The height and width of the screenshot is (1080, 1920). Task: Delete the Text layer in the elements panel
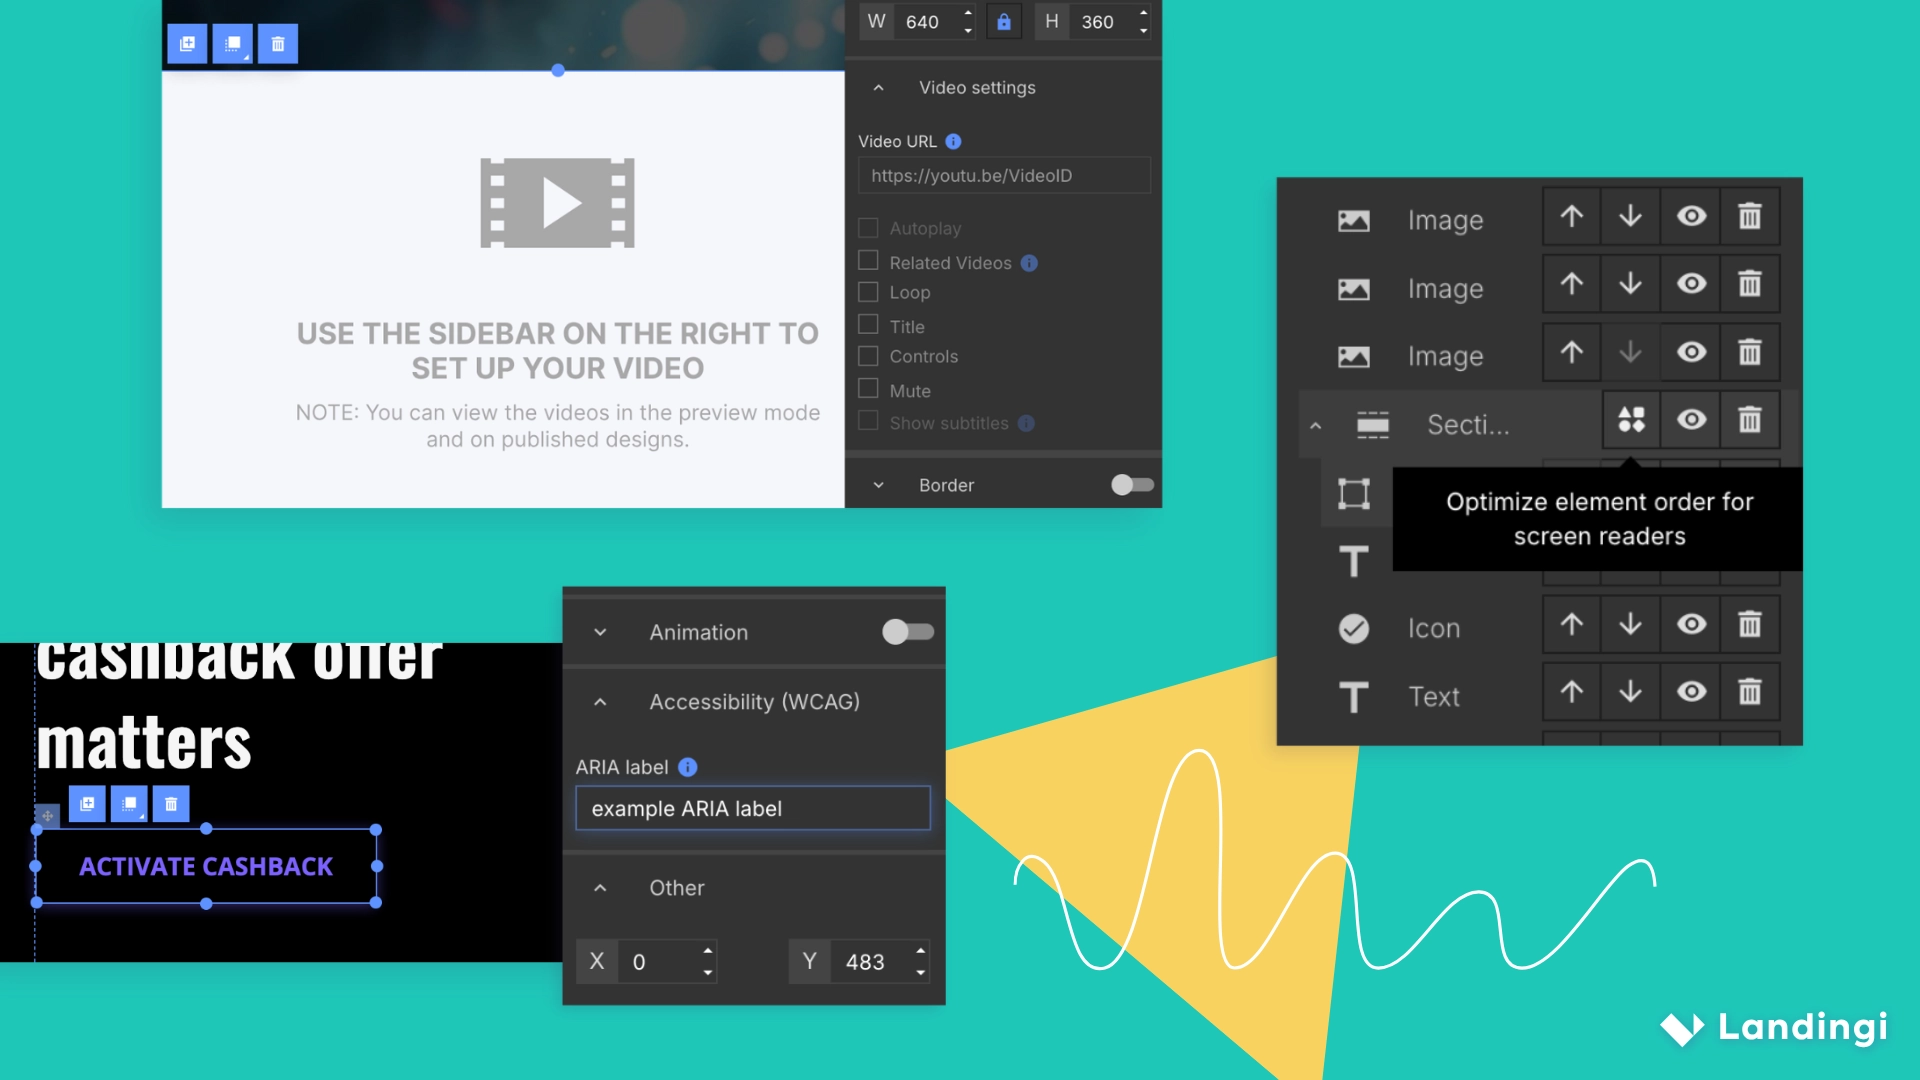pyautogui.click(x=1750, y=691)
